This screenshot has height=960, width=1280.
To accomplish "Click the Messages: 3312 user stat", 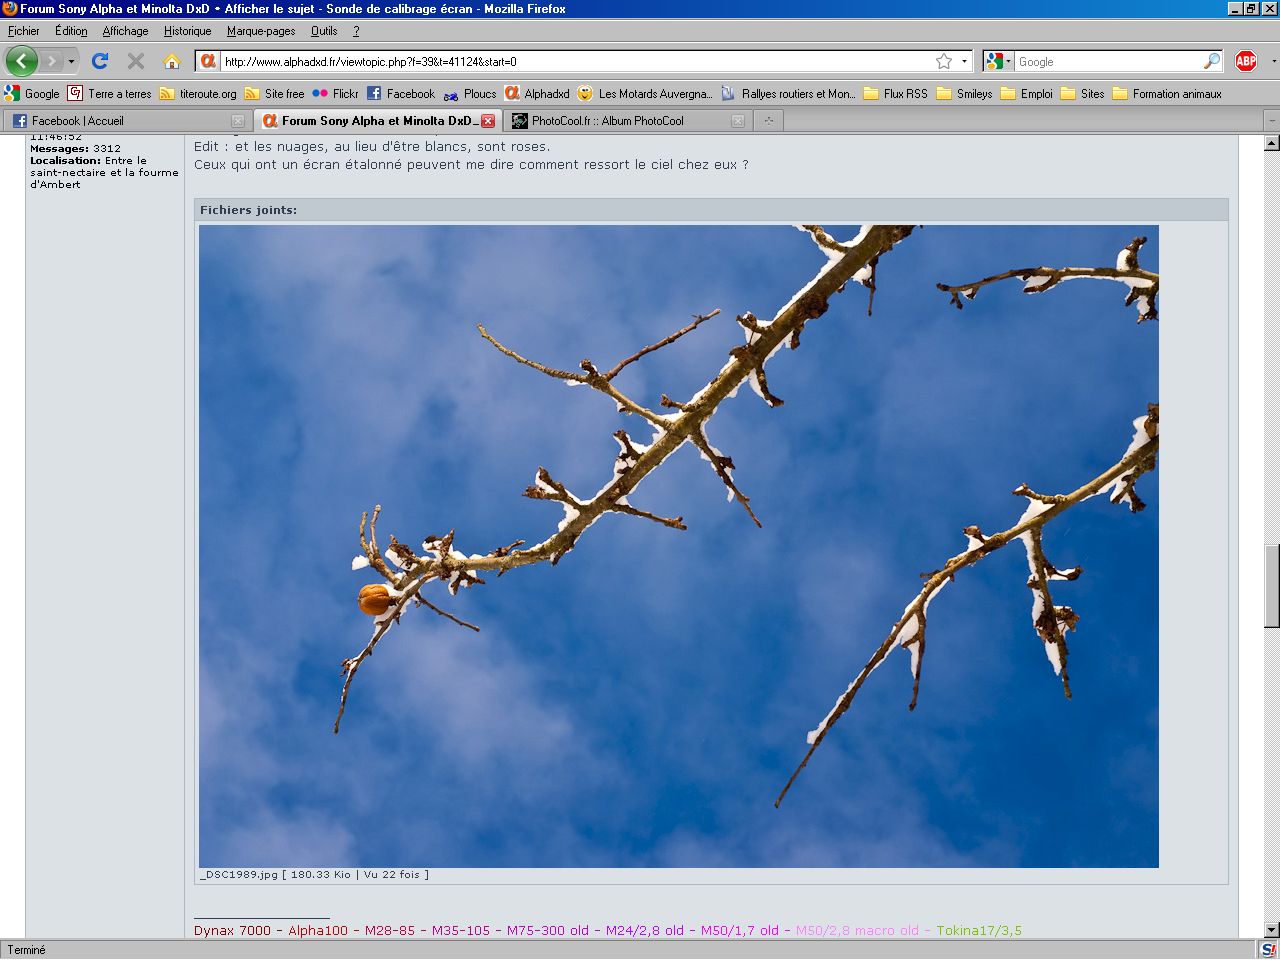I will (x=75, y=148).
